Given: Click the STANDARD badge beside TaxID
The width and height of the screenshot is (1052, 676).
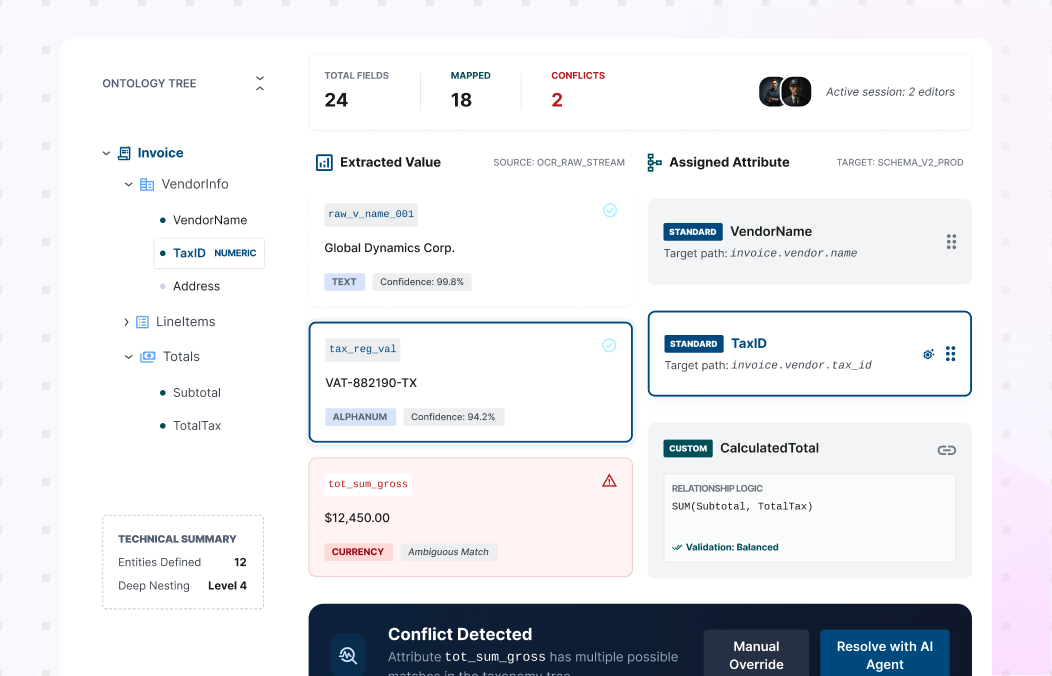Looking at the screenshot, I should (x=694, y=344).
